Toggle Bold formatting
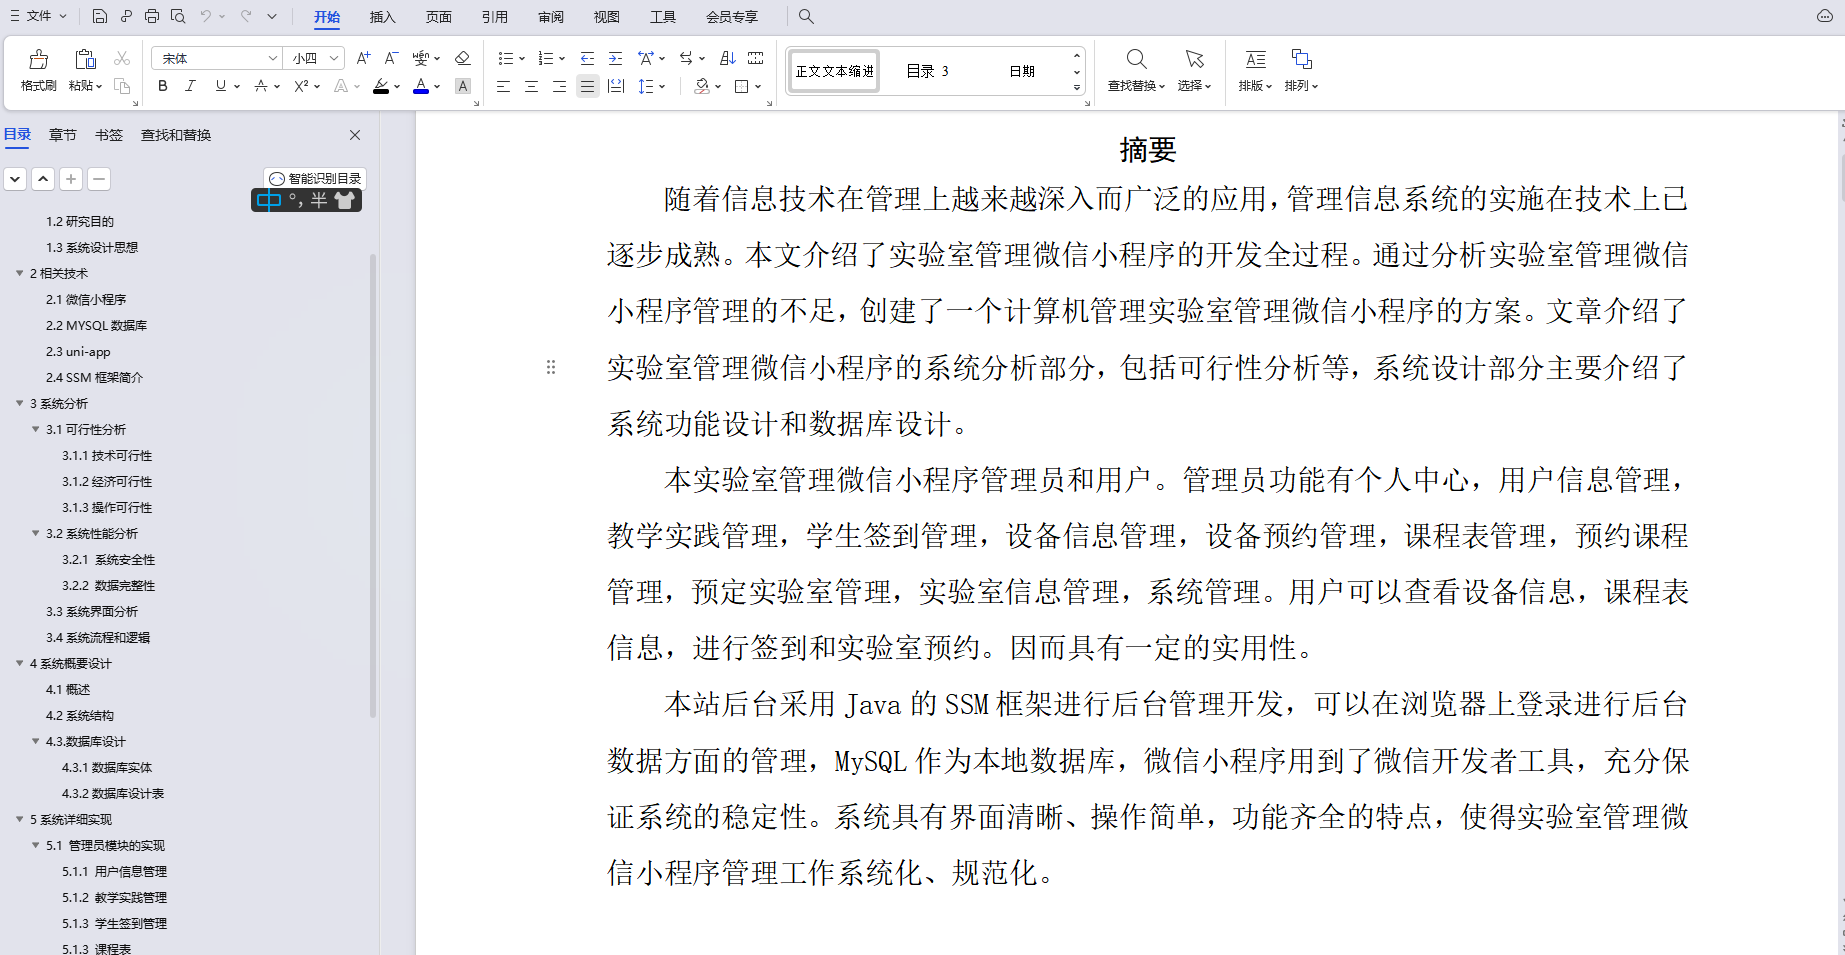Screen dimensions: 1845x955 tap(162, 86)
